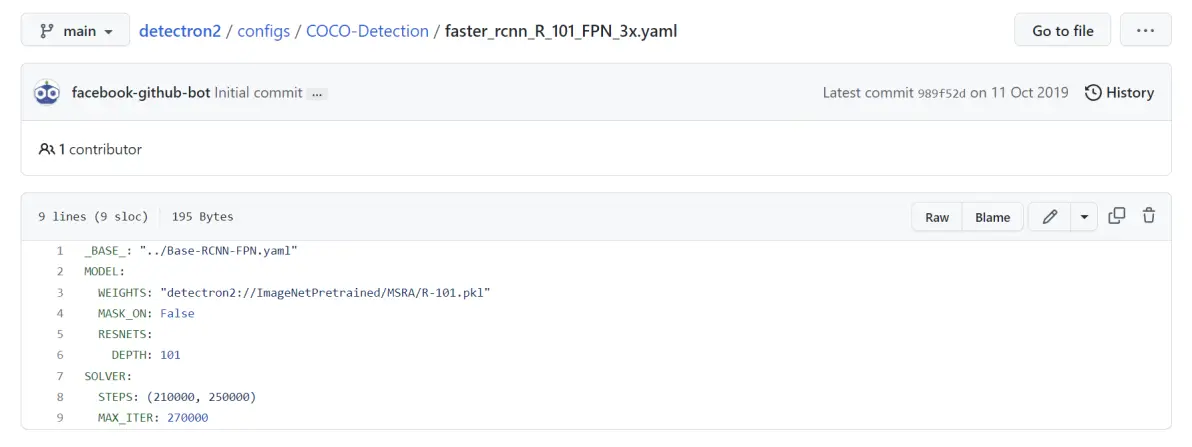Click the History clock icon
This screenshot has height=447, width=1192.
tap(1093, 93)
